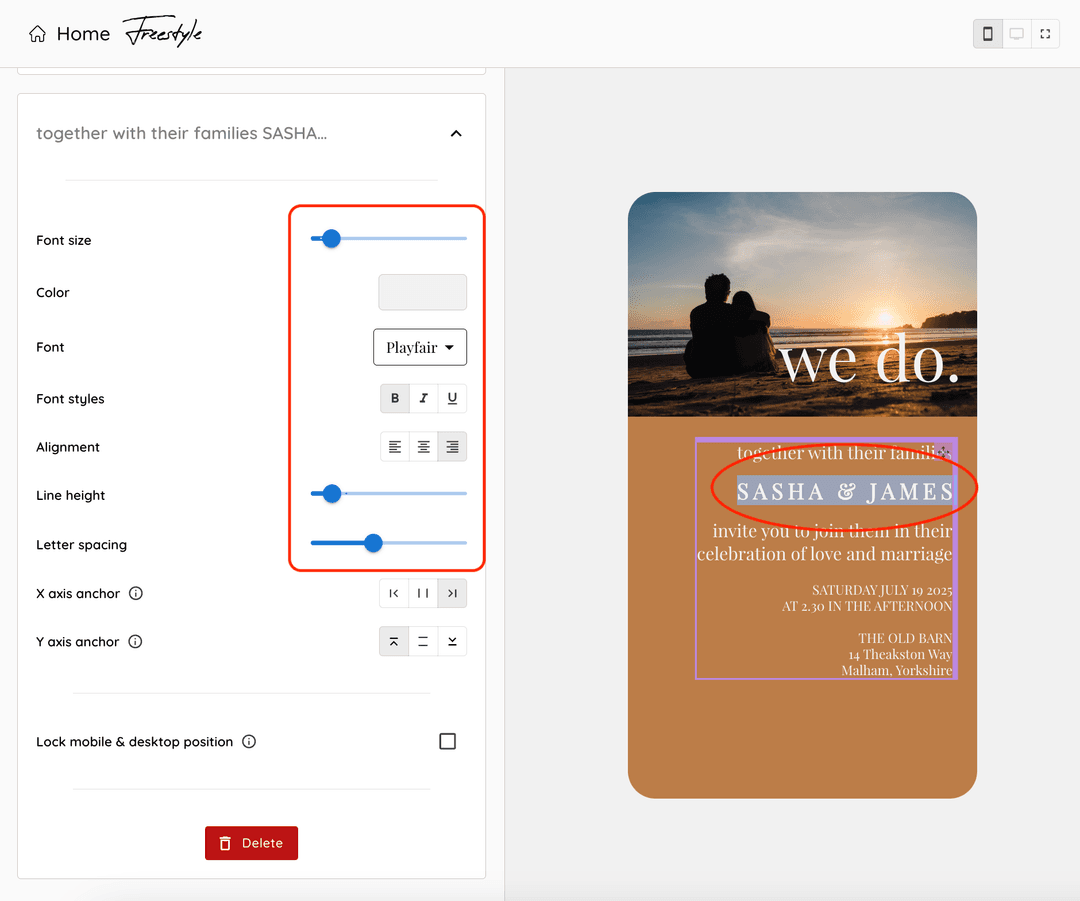The height and width of the screenshot is (901, 1080).
Task: Set X axis anchor to left
Action: (x=394, y=594)
